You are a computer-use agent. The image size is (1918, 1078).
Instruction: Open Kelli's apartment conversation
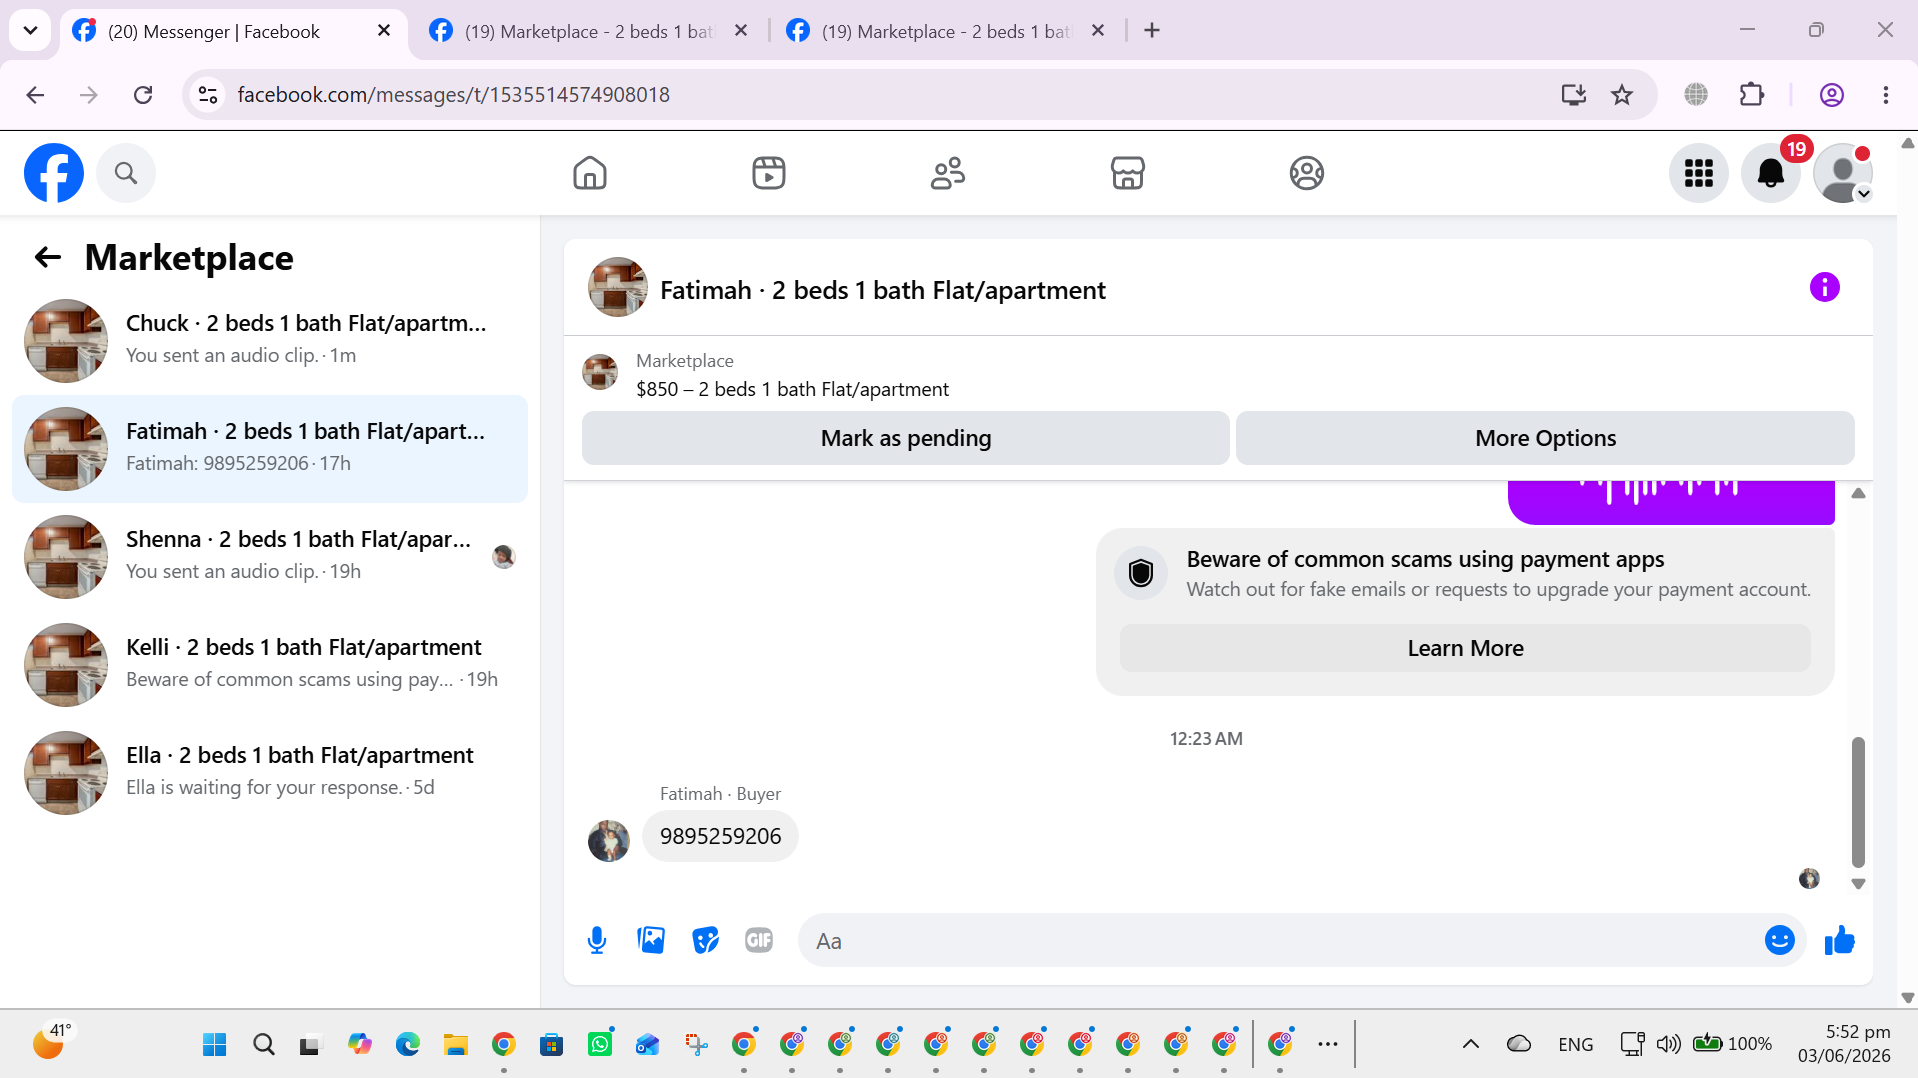pyautogui.click(x=270, y=665)
